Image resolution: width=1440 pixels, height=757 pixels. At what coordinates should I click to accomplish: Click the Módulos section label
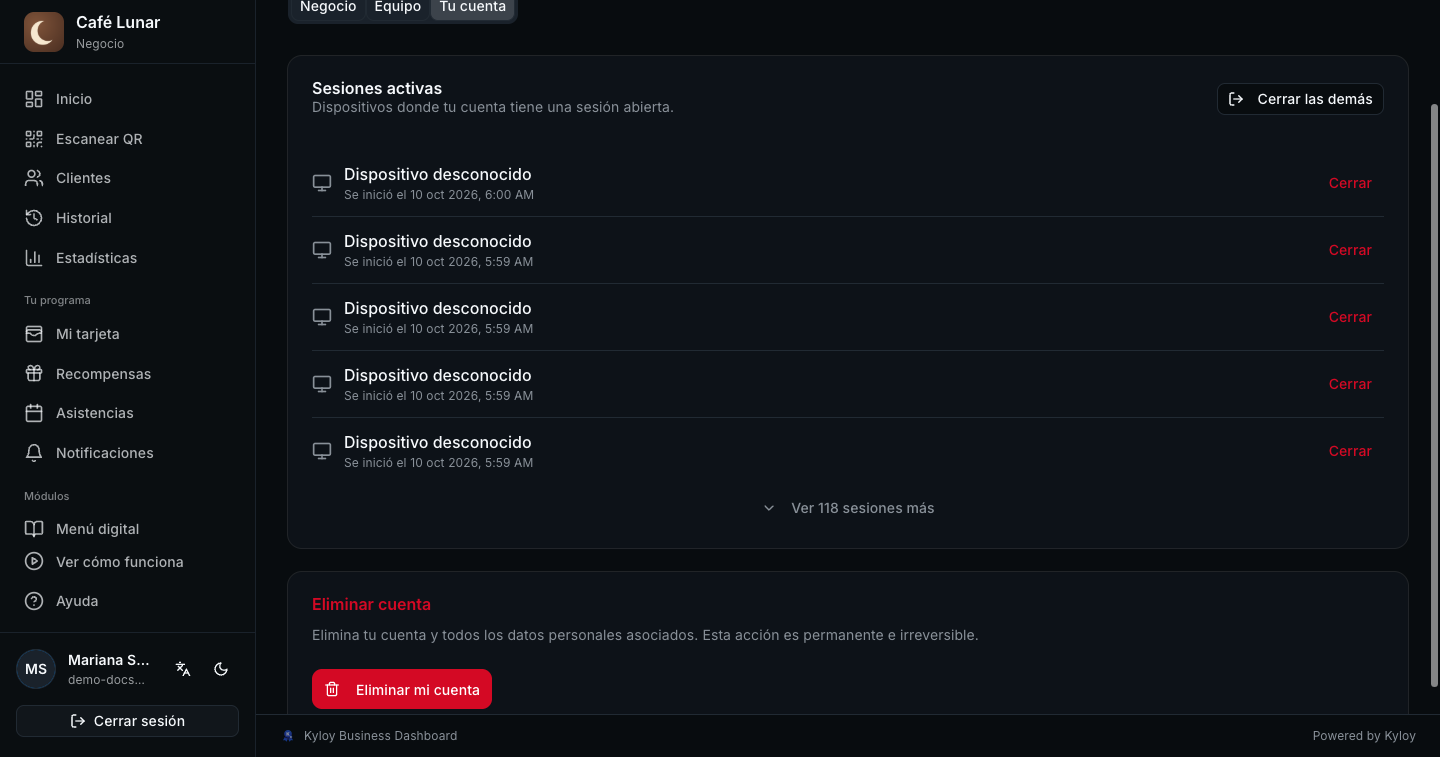47,496
